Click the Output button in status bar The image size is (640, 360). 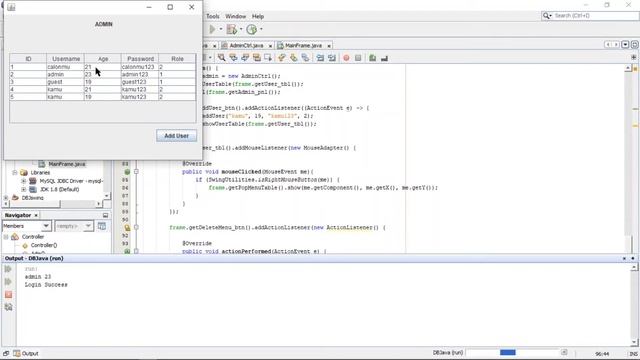[26, 353]
